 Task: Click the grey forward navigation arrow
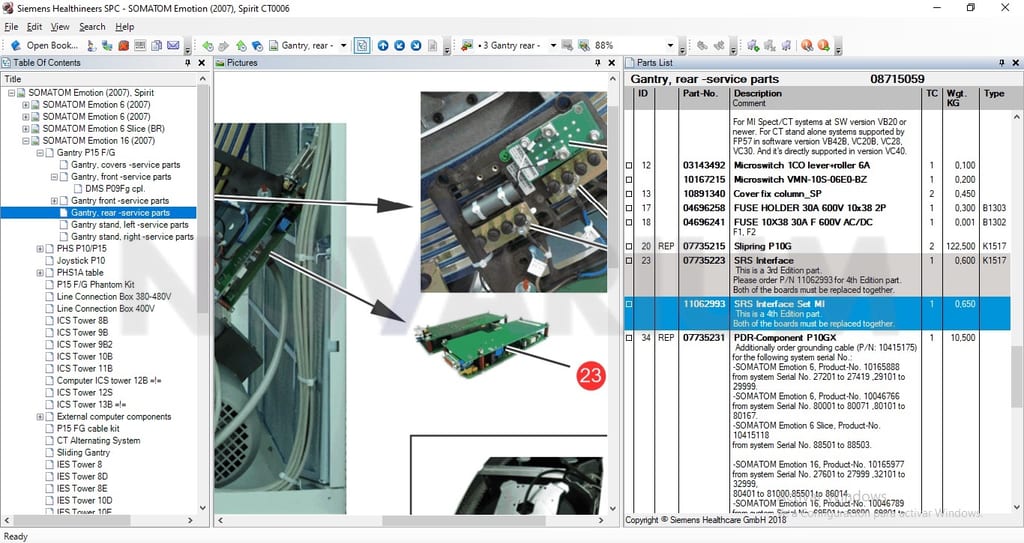pos(224,45)
